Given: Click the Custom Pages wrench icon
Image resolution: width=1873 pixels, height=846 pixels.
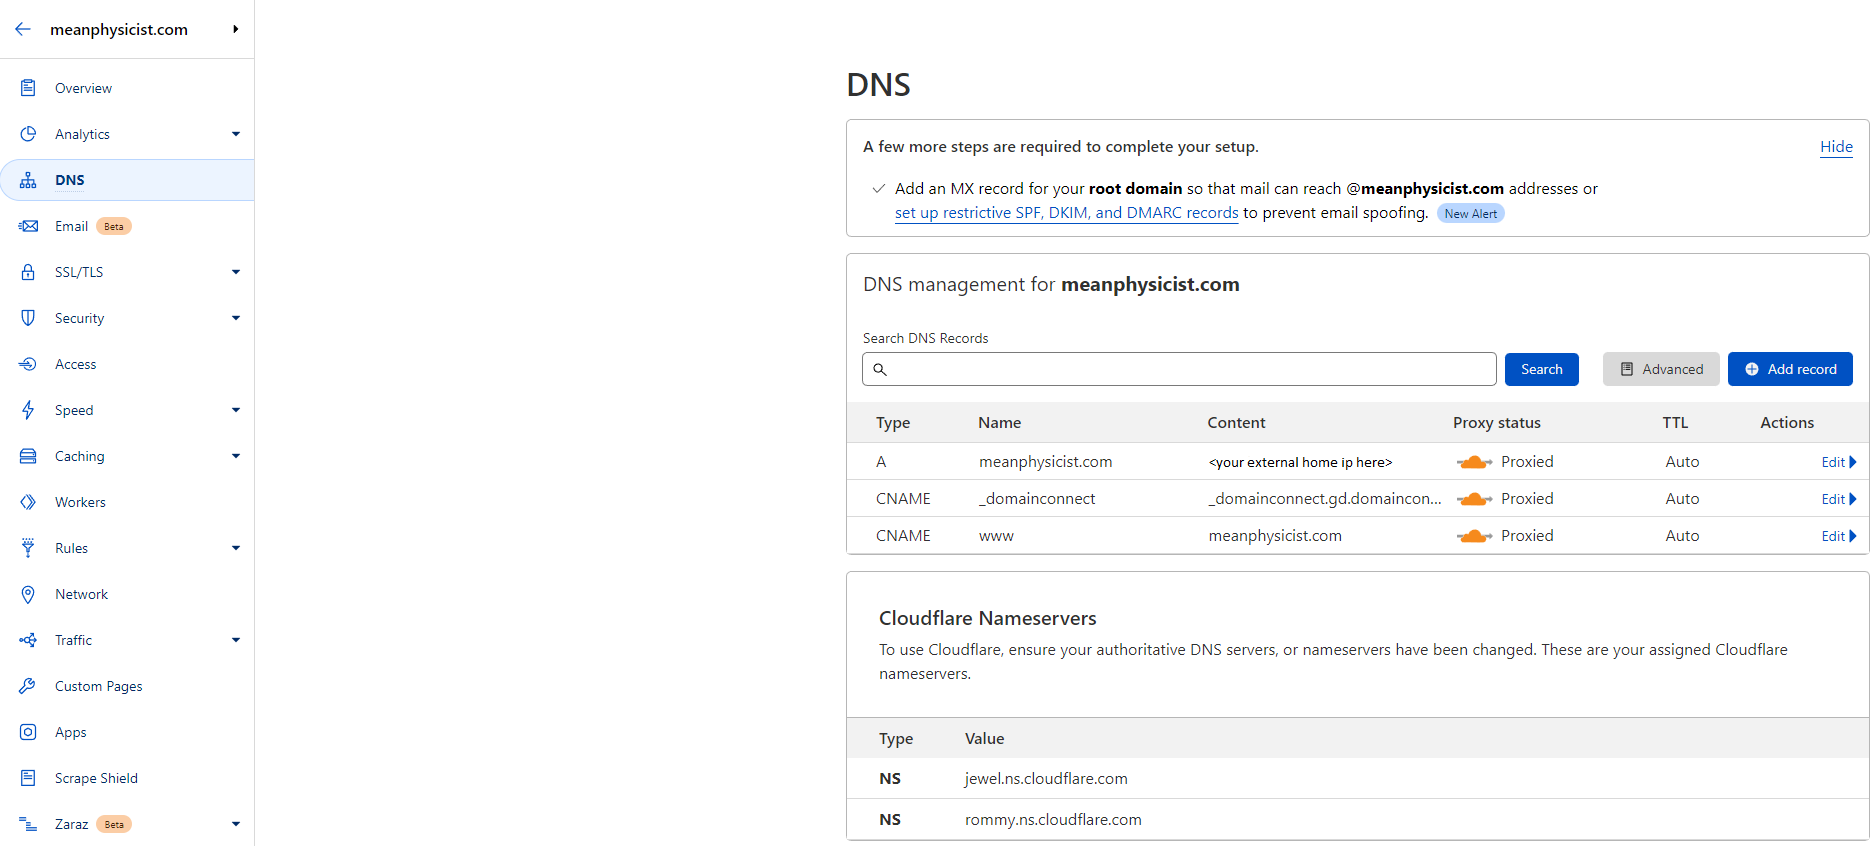Looking at the screenshot, I should [x=28, y=686].
